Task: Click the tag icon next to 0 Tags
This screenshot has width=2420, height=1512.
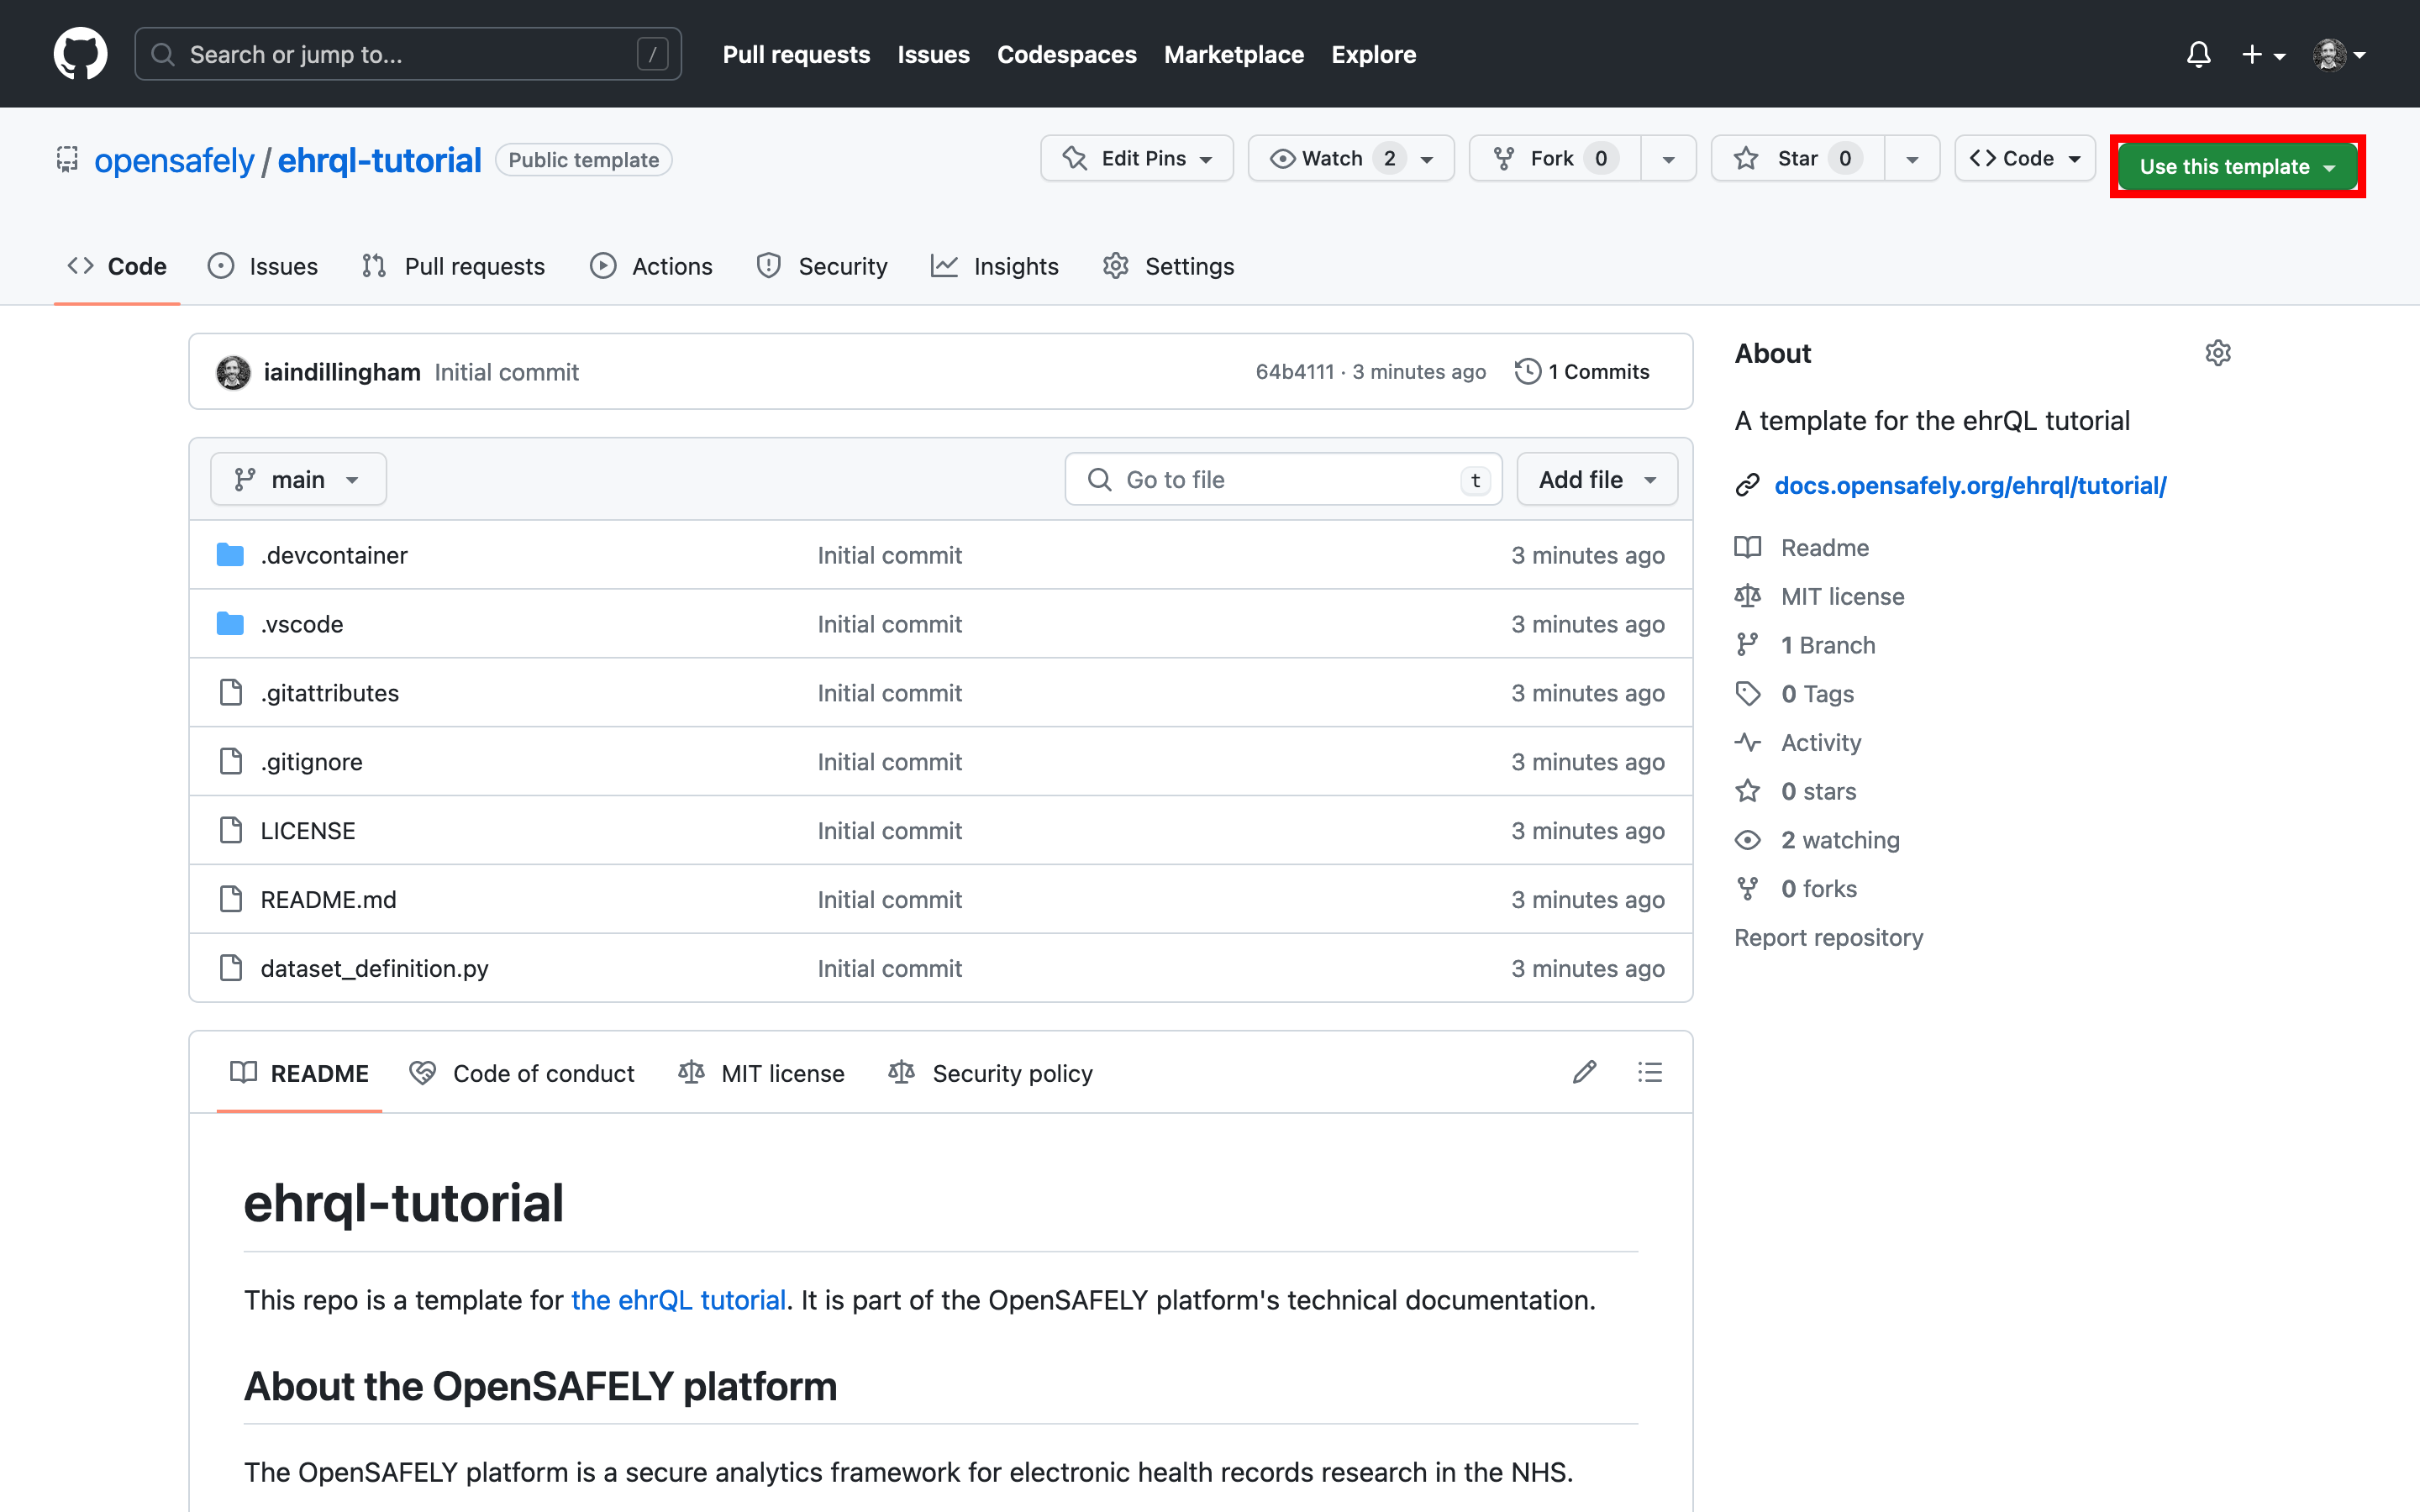Action: [1747, 693]
